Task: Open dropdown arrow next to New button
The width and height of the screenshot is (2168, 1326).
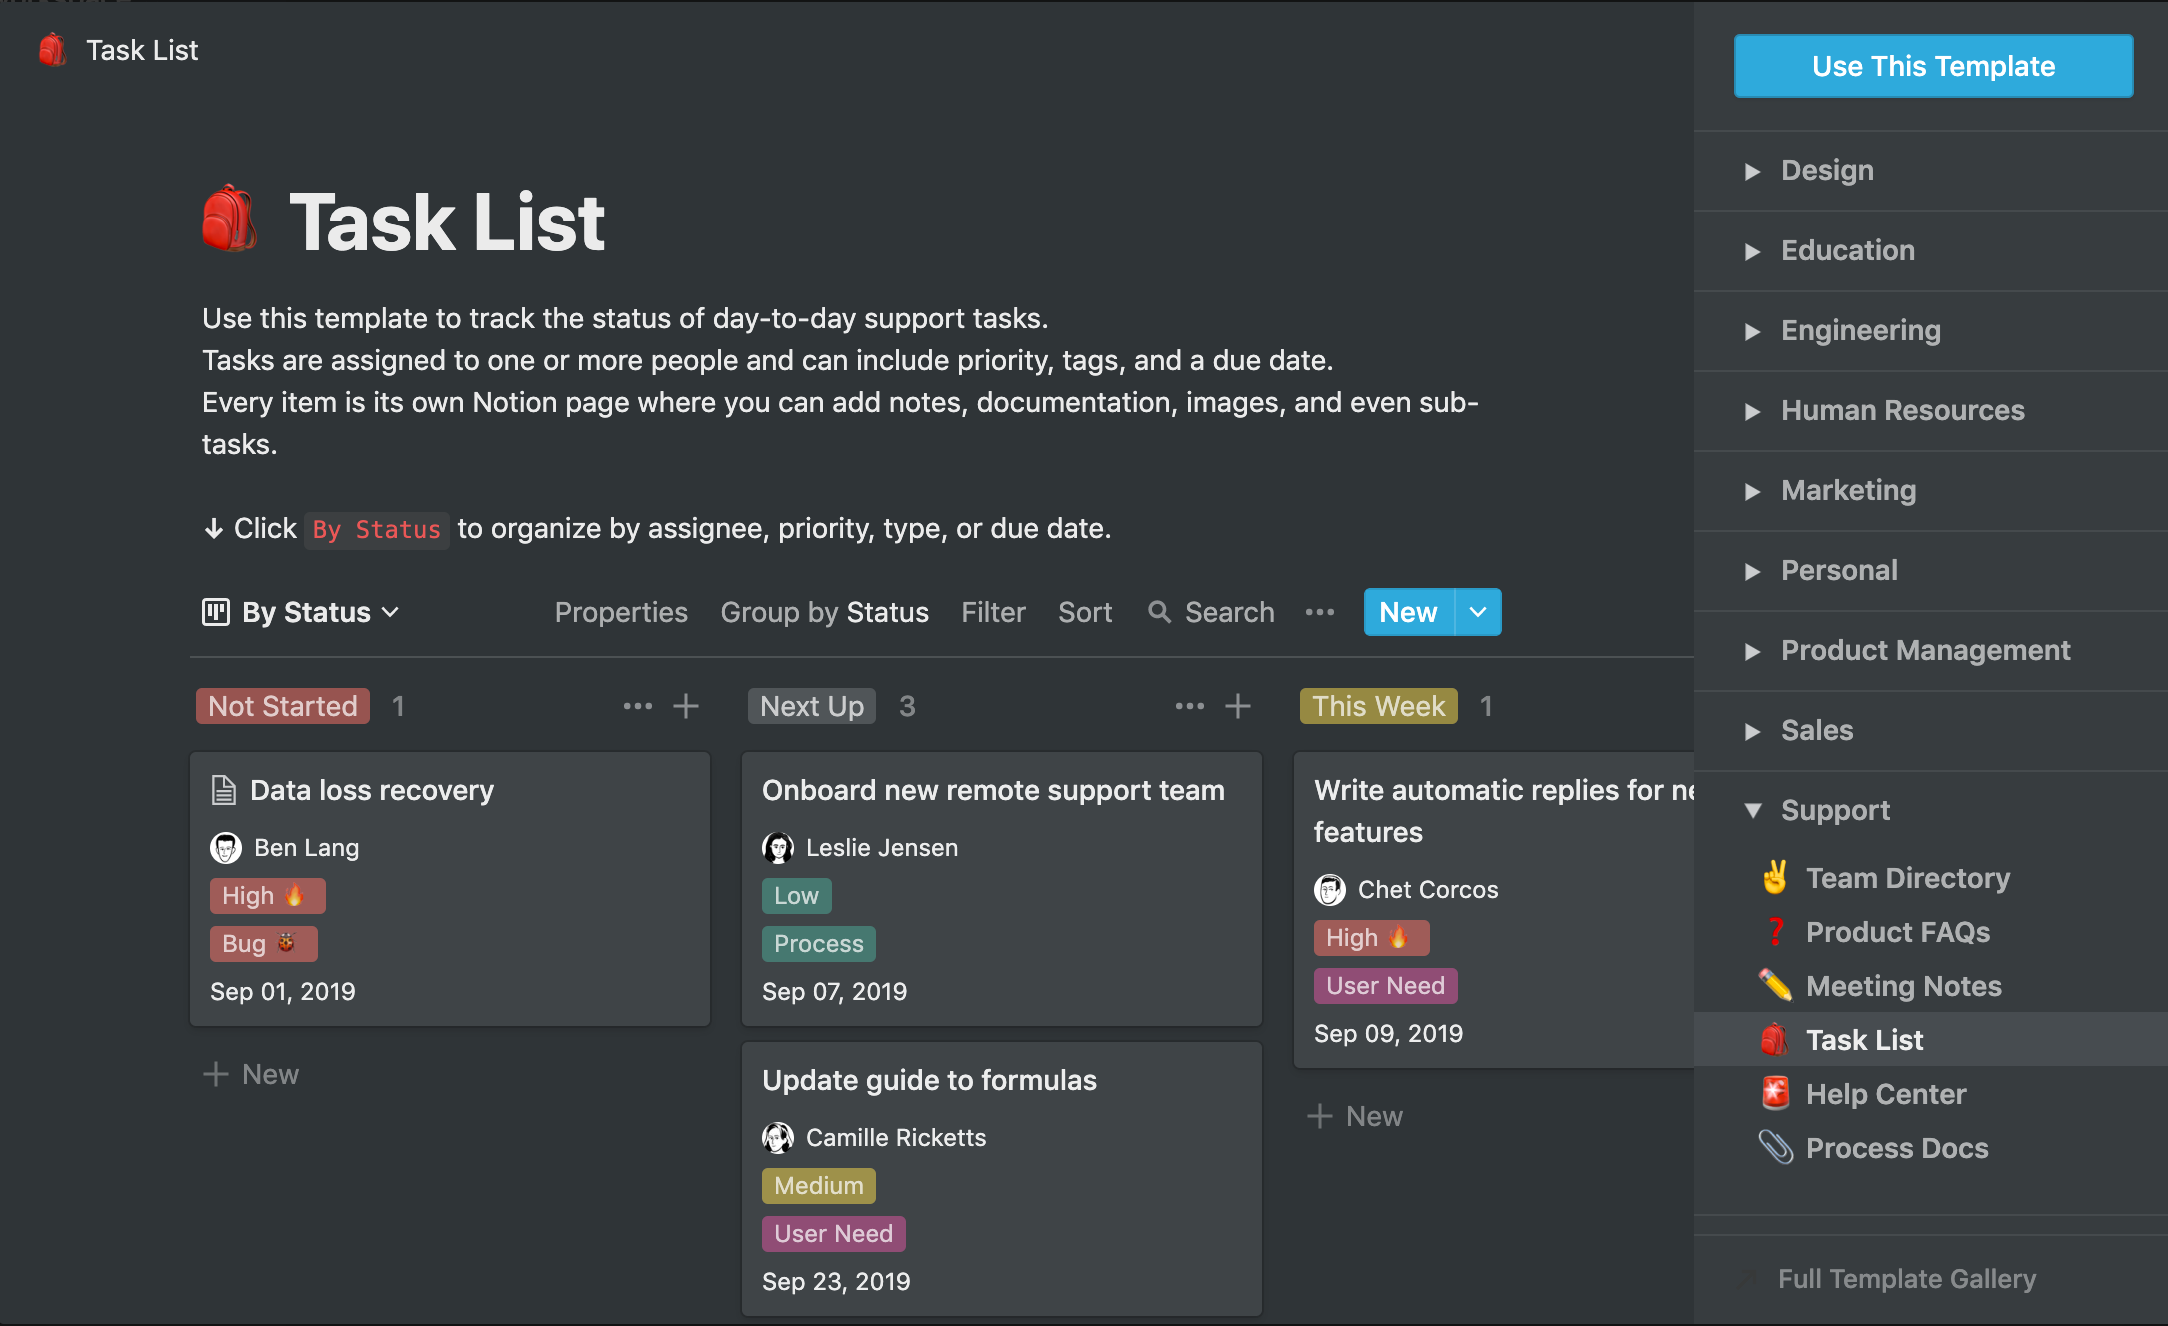Action: coord(1478,612)
